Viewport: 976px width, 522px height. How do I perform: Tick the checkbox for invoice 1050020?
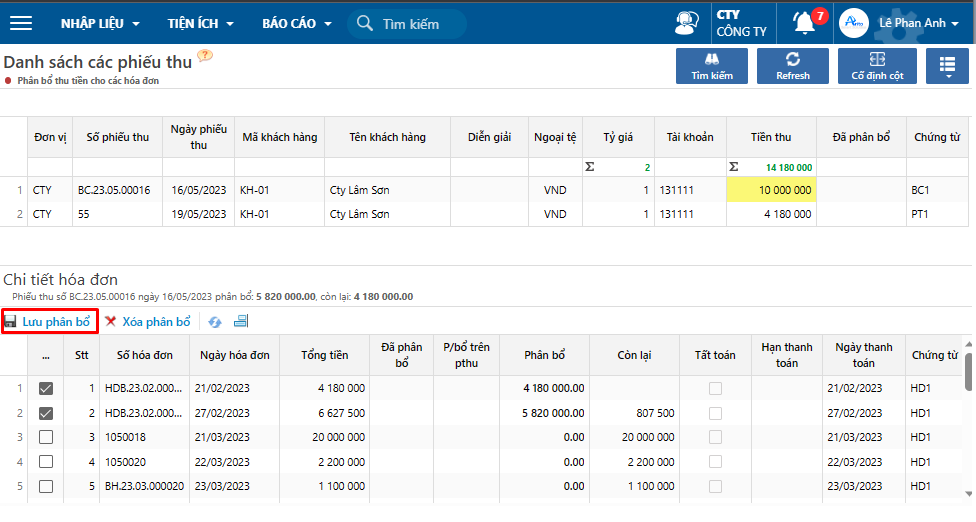(x=46, y=462)
